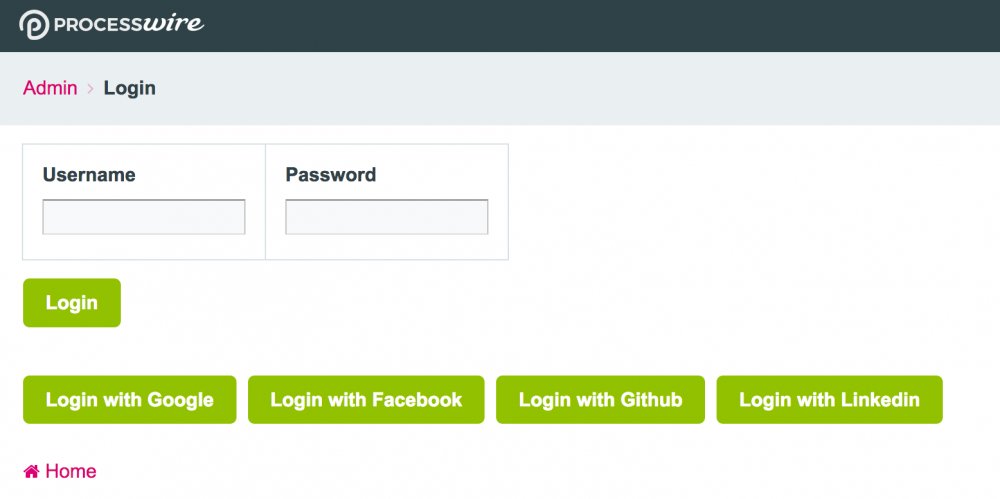Focus the Username input field
This screenshot has width=1000, height=499.
(x=144, y=217)
